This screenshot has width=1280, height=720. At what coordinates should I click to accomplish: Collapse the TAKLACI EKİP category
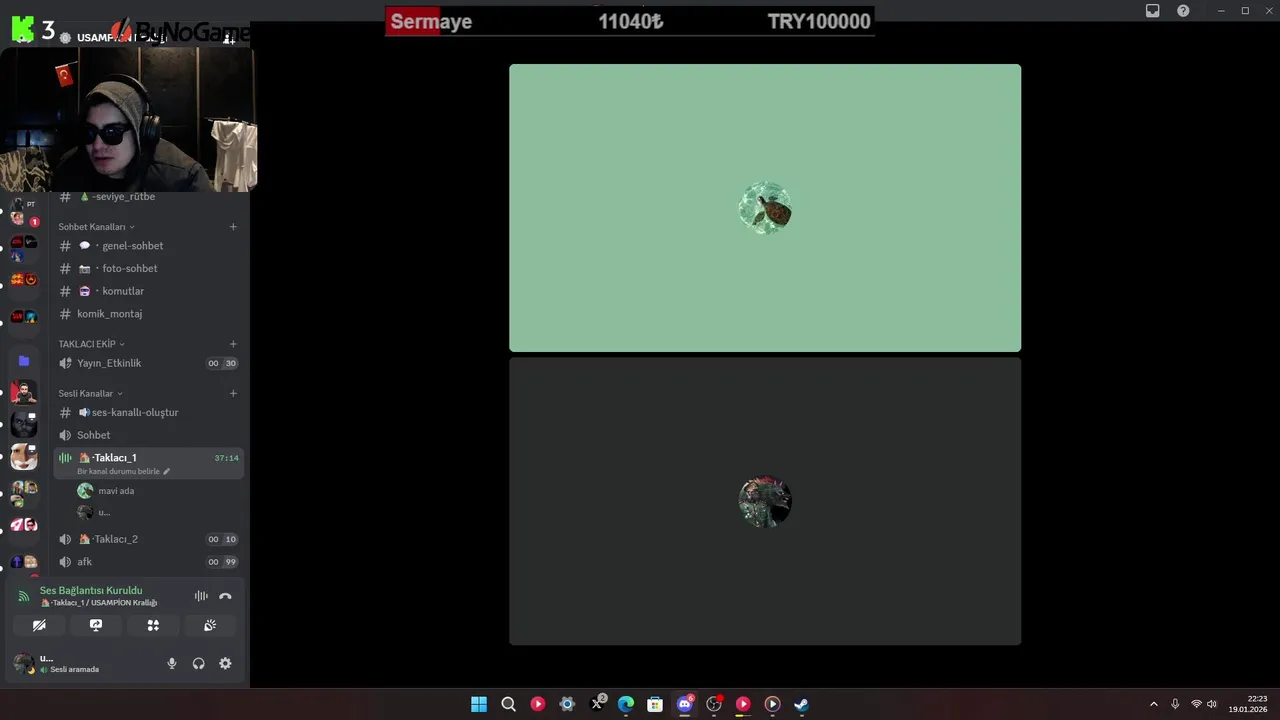[x=91, y=344]
